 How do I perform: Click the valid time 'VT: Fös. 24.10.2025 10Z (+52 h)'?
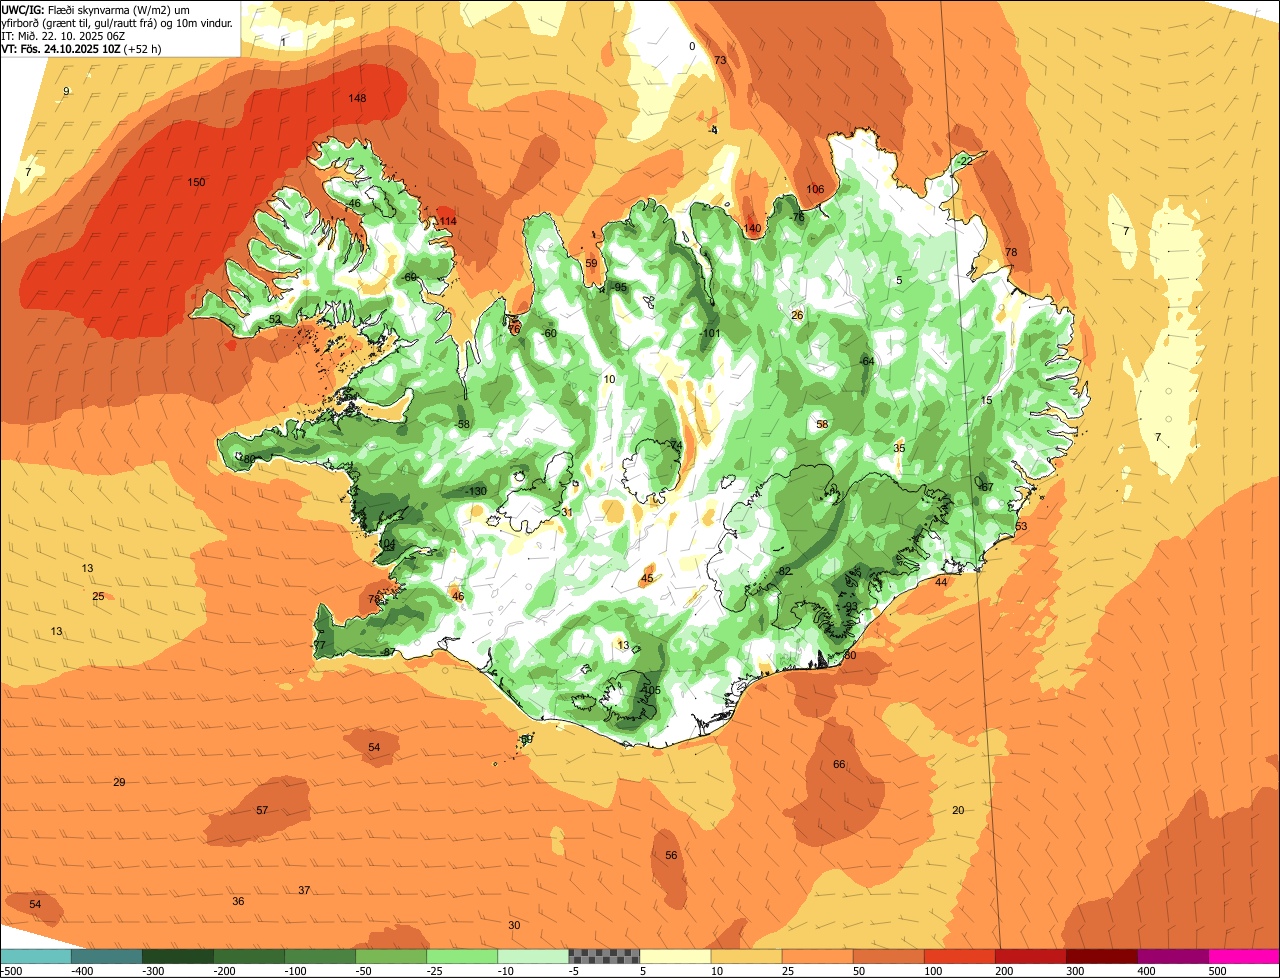(x=81, y=48)
